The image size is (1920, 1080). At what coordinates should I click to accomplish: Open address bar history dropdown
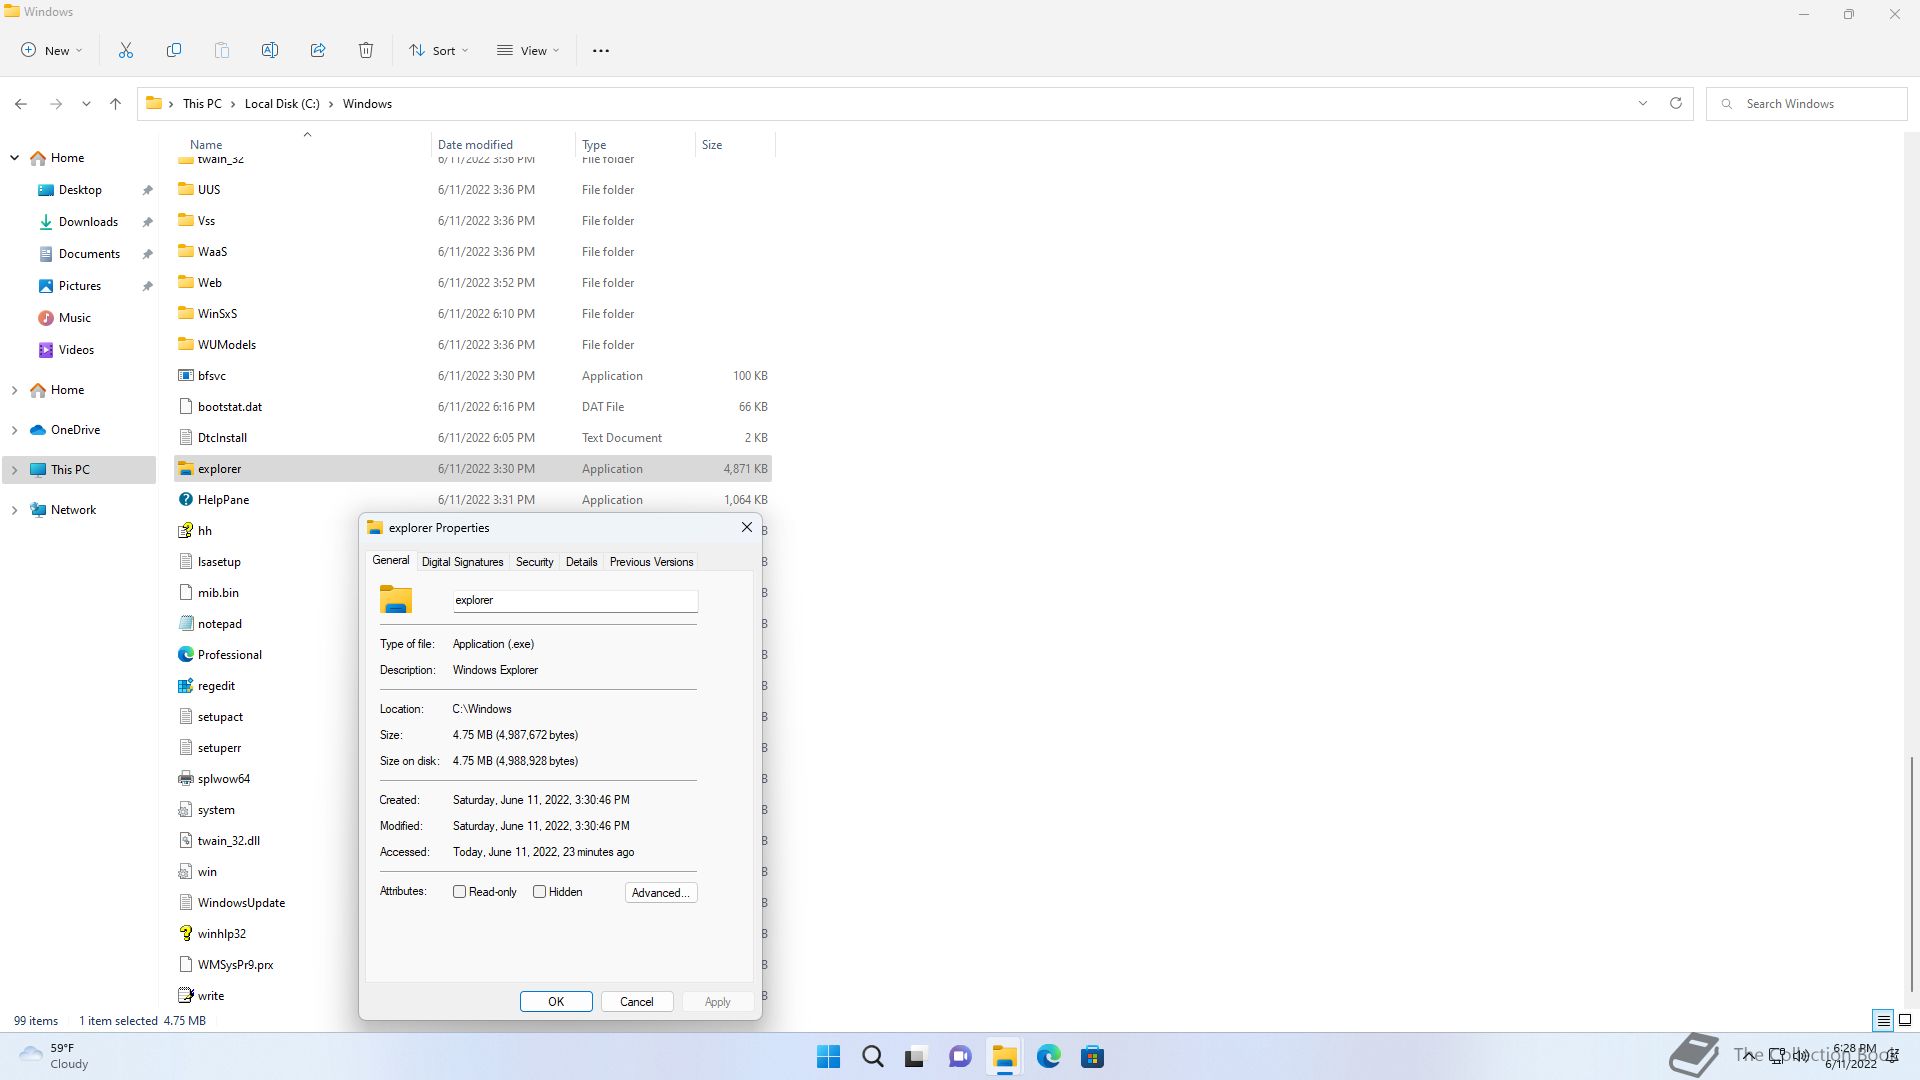pos(1642,103)
